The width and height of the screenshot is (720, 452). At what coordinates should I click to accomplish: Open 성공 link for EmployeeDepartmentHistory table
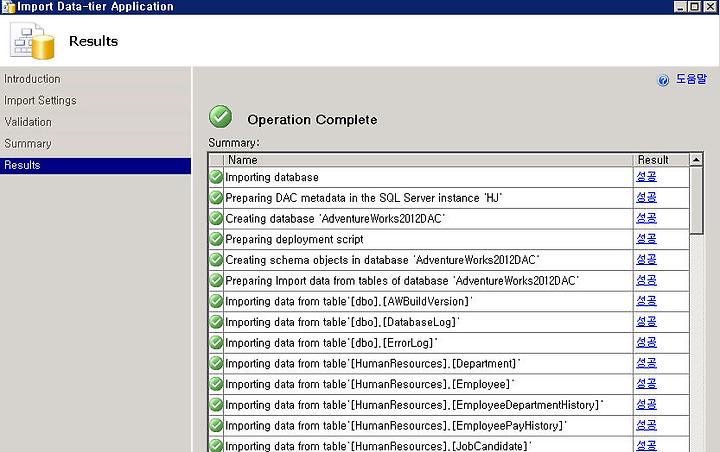point(646,404)
